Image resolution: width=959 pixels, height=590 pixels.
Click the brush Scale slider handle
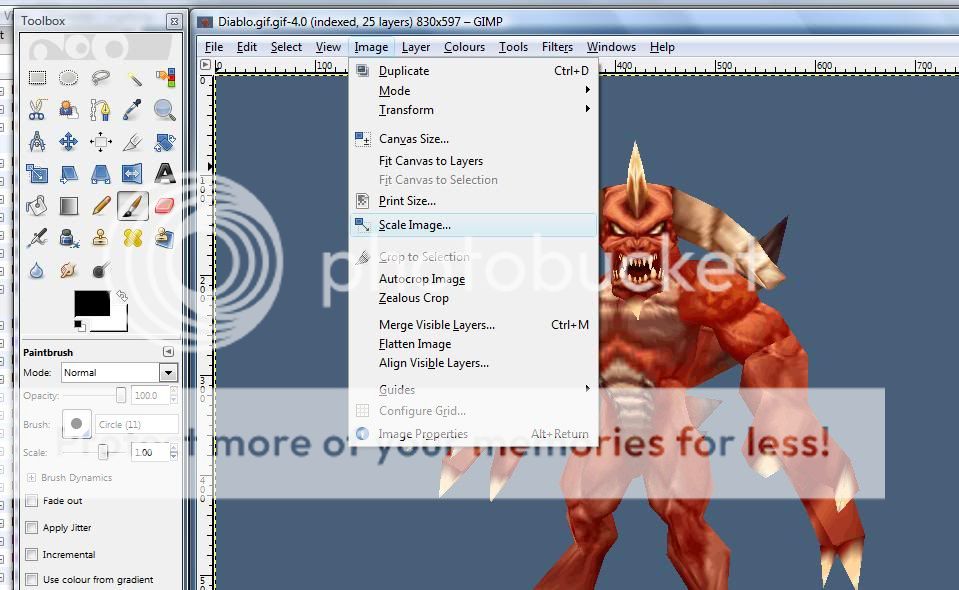103,452
